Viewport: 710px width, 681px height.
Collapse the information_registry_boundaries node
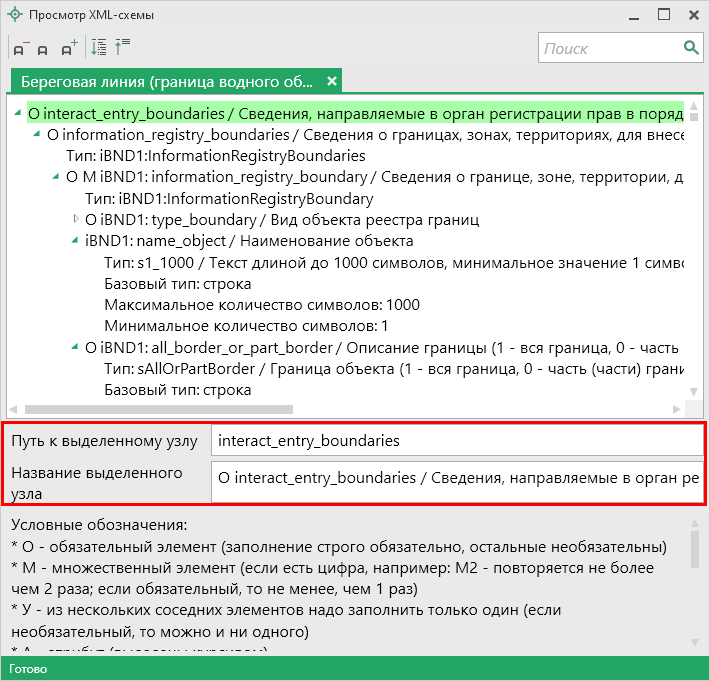point(38,135)
